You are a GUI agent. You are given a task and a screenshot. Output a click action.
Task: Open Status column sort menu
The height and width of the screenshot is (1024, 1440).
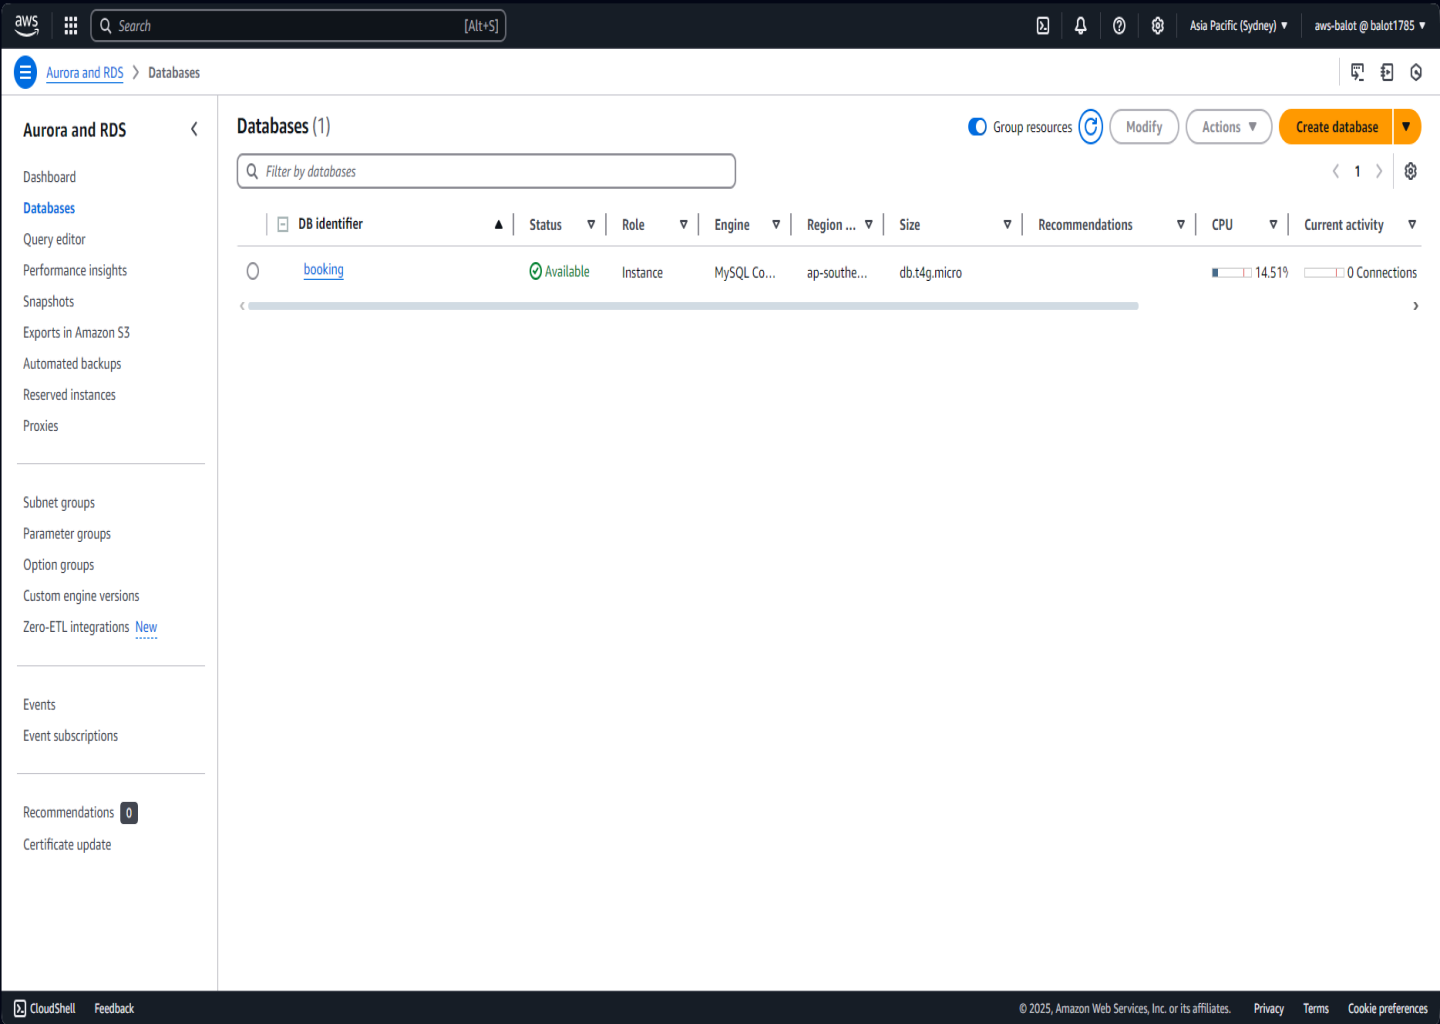591,224
